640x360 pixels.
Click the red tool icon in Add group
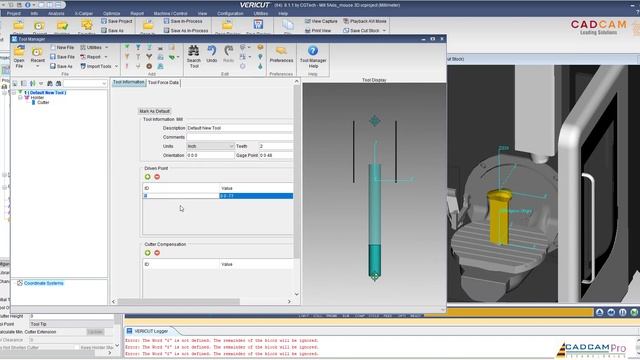[x=127, y=66]
